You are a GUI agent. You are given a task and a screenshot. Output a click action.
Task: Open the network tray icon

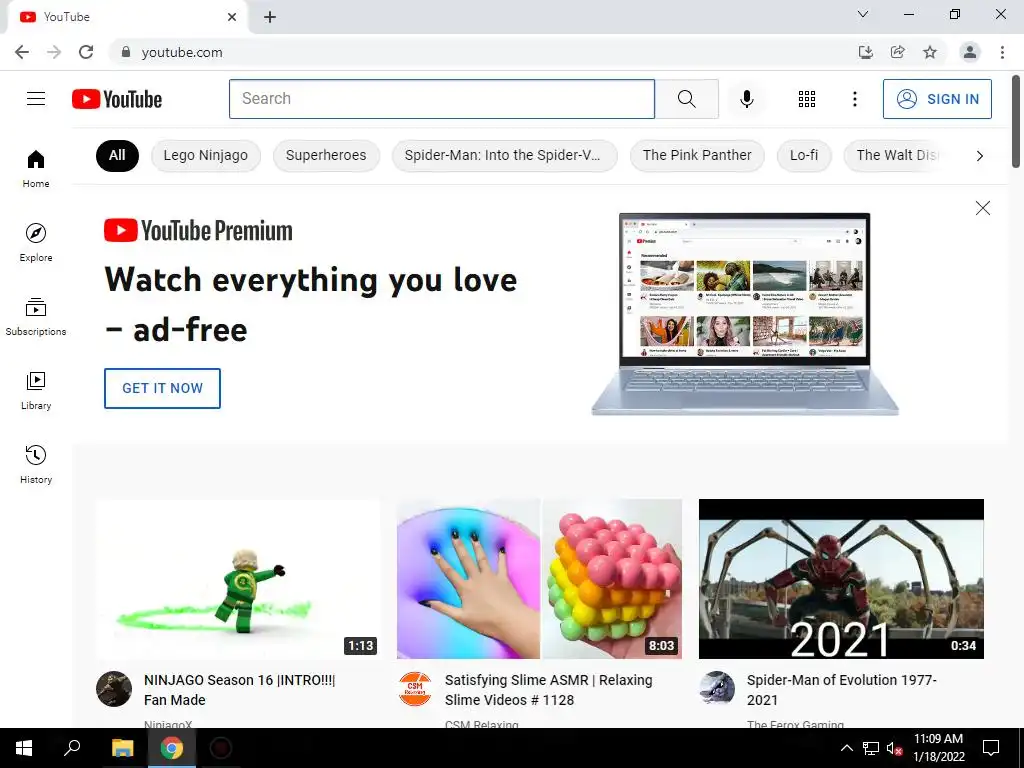[x=871, y=748]
